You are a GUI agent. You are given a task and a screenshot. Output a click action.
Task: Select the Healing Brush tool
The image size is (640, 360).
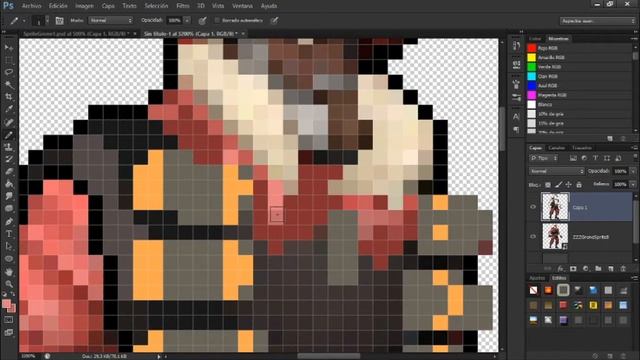click(x=9, y=122)
